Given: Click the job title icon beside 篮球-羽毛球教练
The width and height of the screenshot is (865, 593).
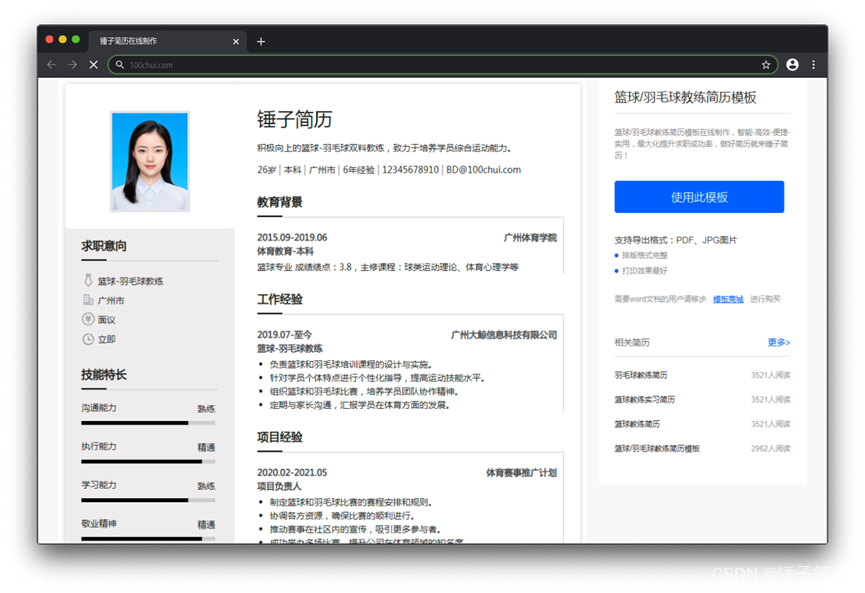Looking at the screenshot, I should click(x=88, y=280).
